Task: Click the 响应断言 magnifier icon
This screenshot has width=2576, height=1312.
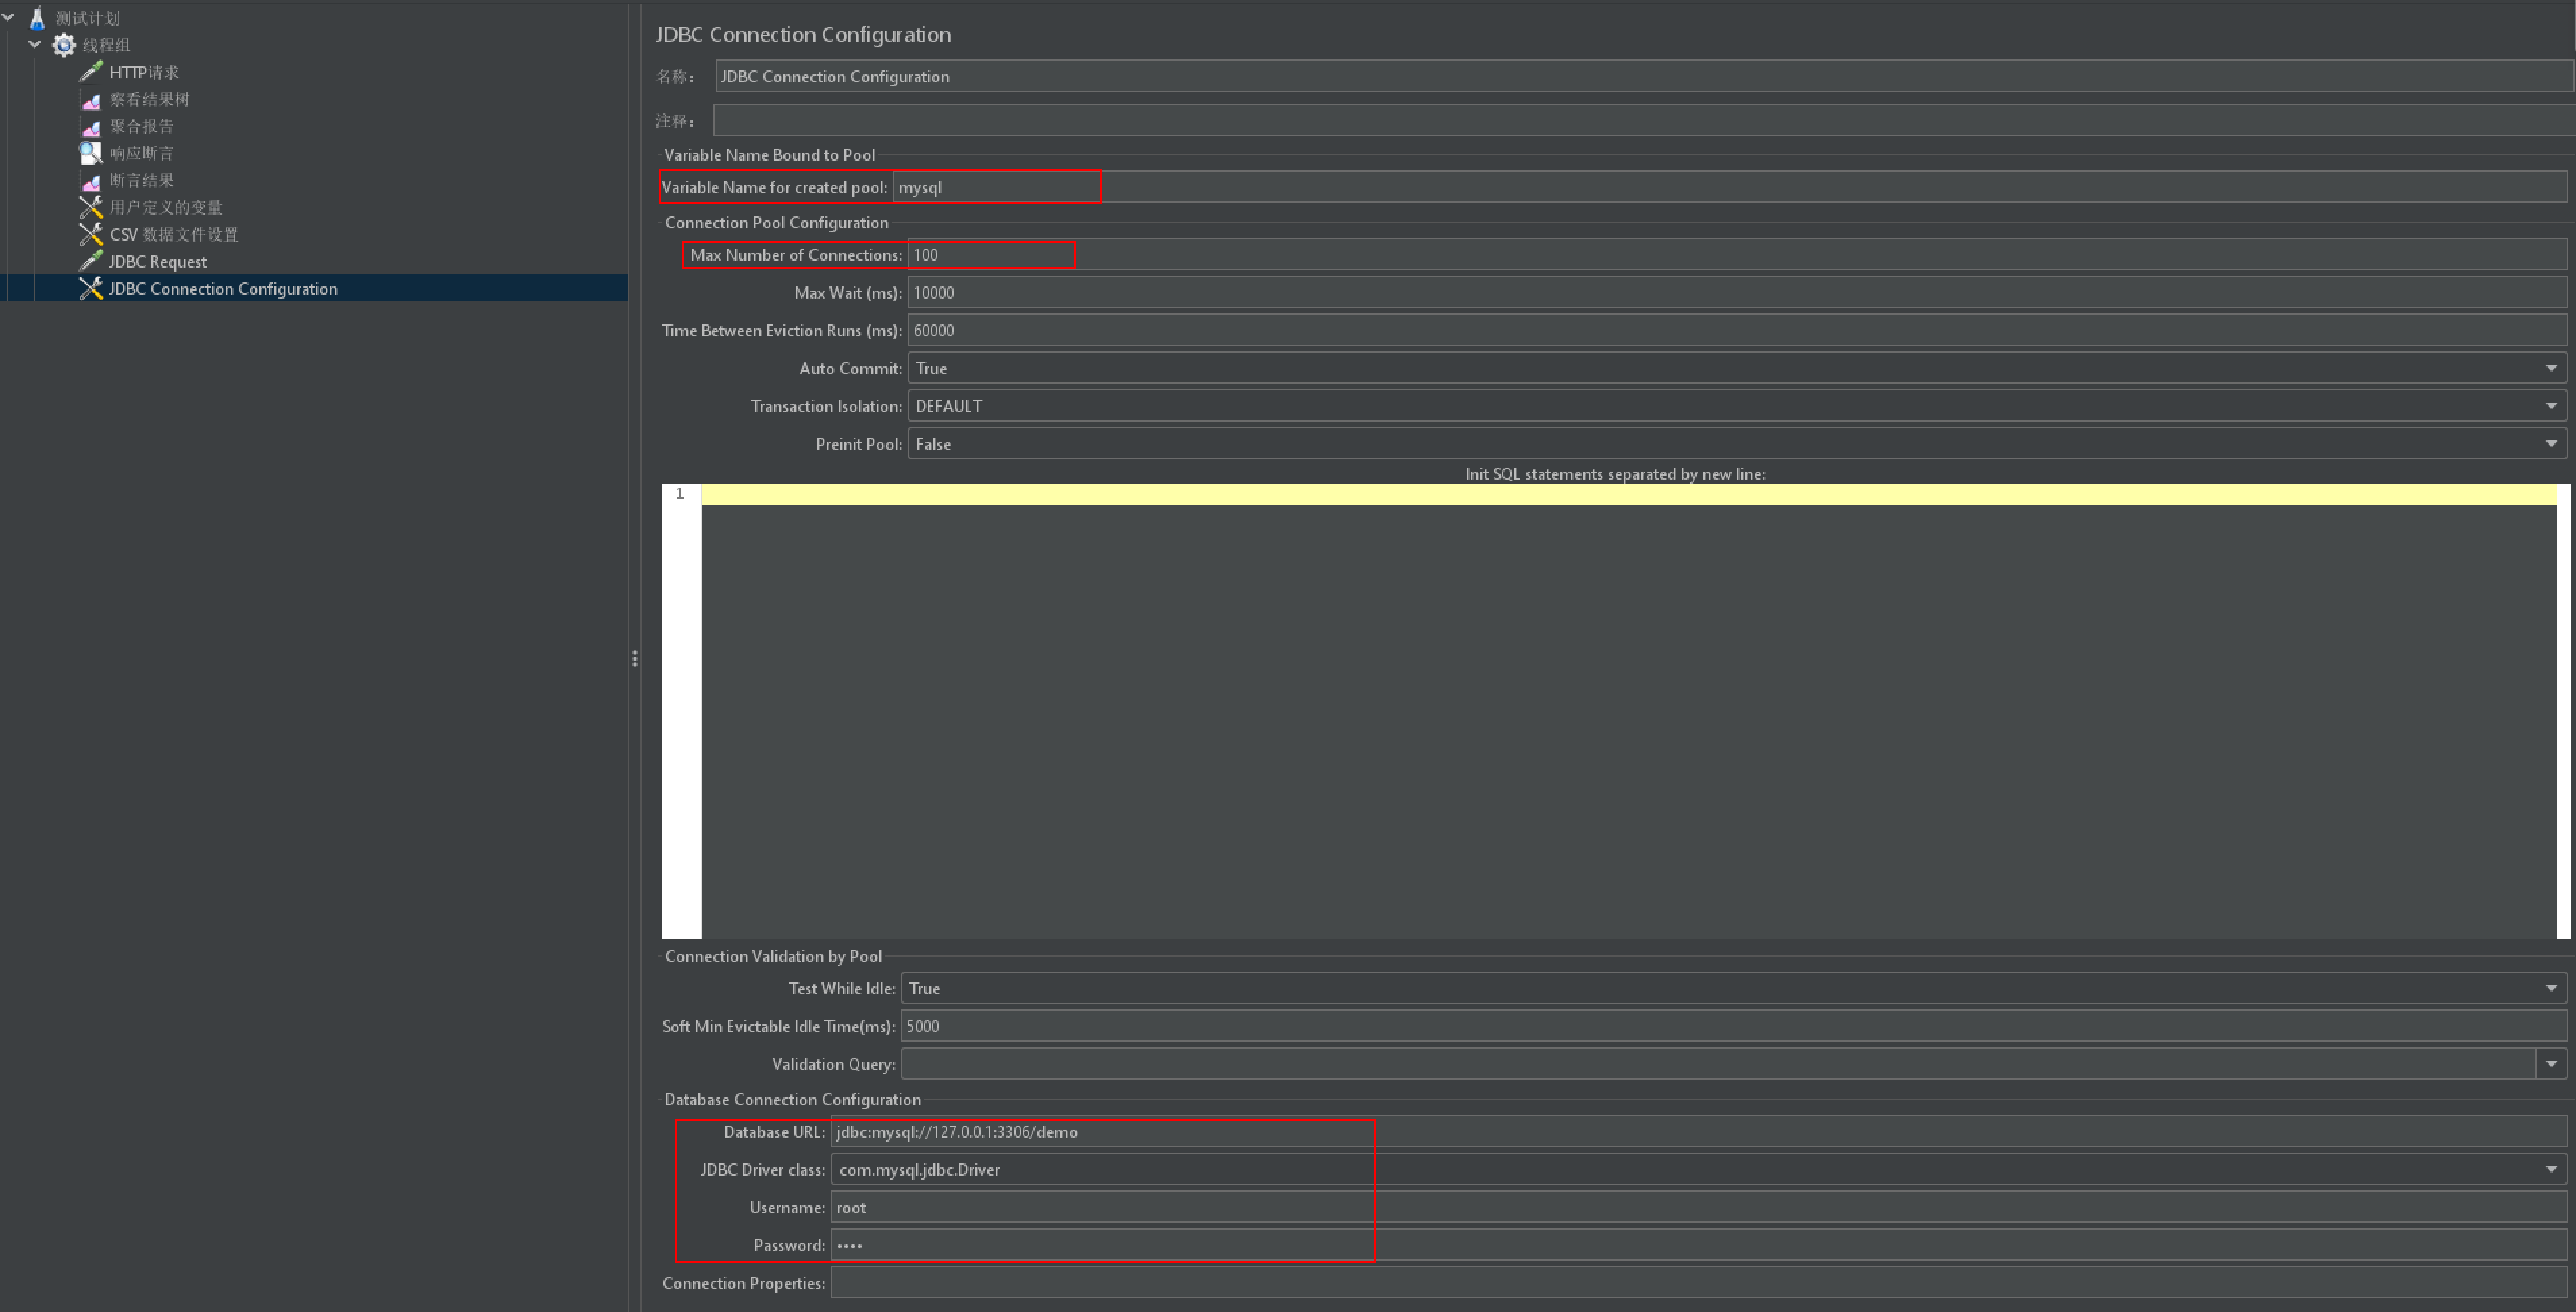Action: pyautogui.click(x=91, y=153)
